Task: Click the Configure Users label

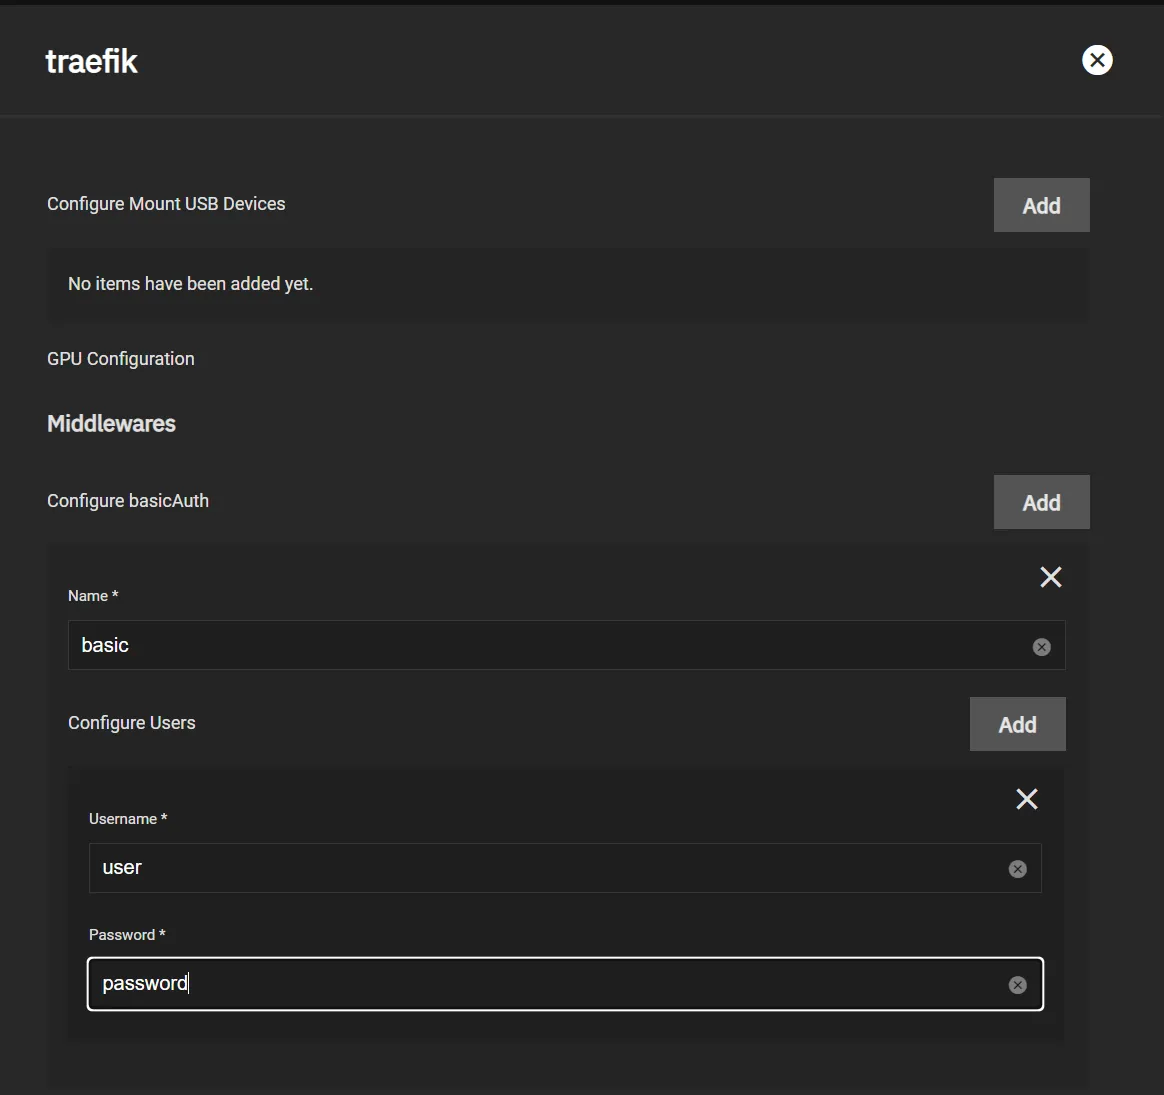Action: tap(131, 722)
